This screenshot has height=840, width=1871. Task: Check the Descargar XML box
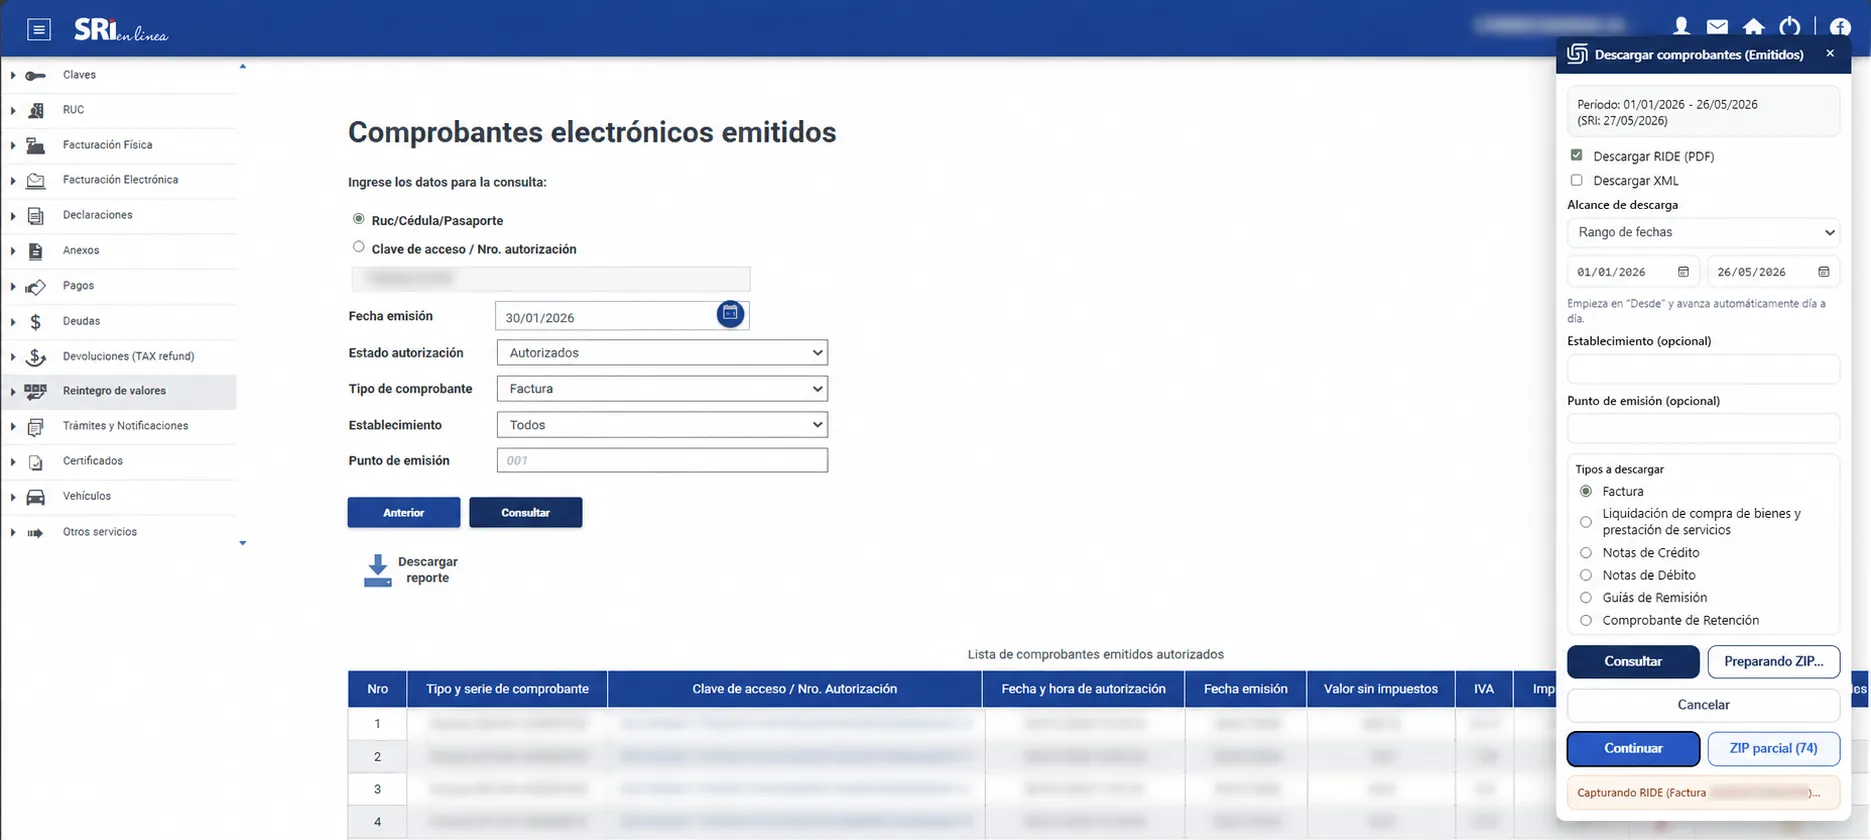[1577, 180]
